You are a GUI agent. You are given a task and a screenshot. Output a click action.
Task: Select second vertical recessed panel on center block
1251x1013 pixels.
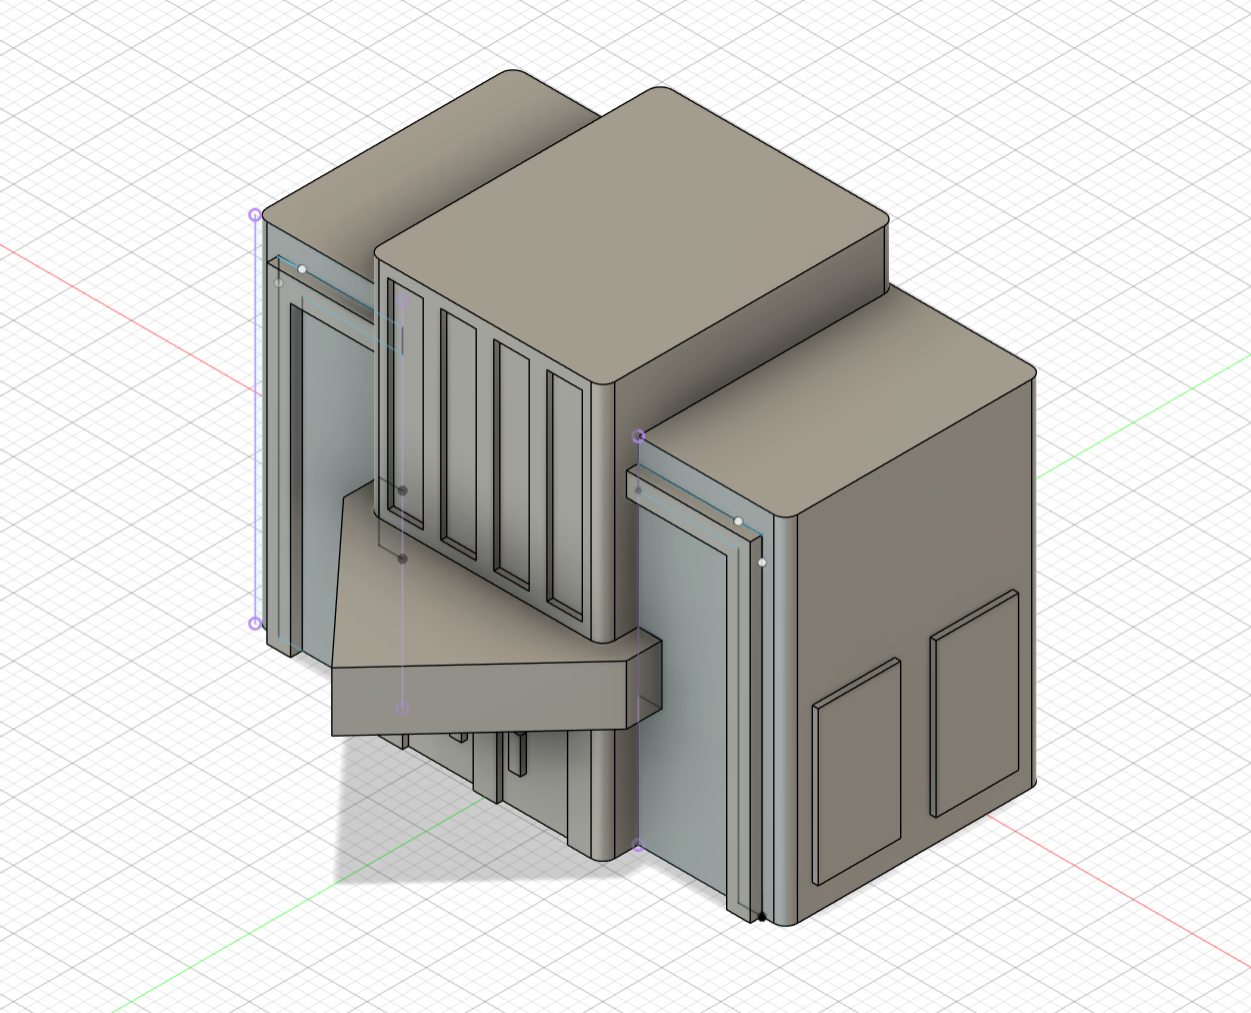click(459, 435)
